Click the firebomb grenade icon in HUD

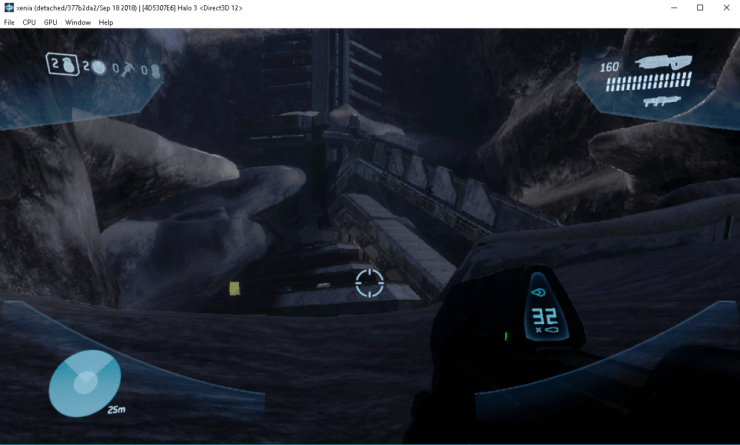point(155,71)
